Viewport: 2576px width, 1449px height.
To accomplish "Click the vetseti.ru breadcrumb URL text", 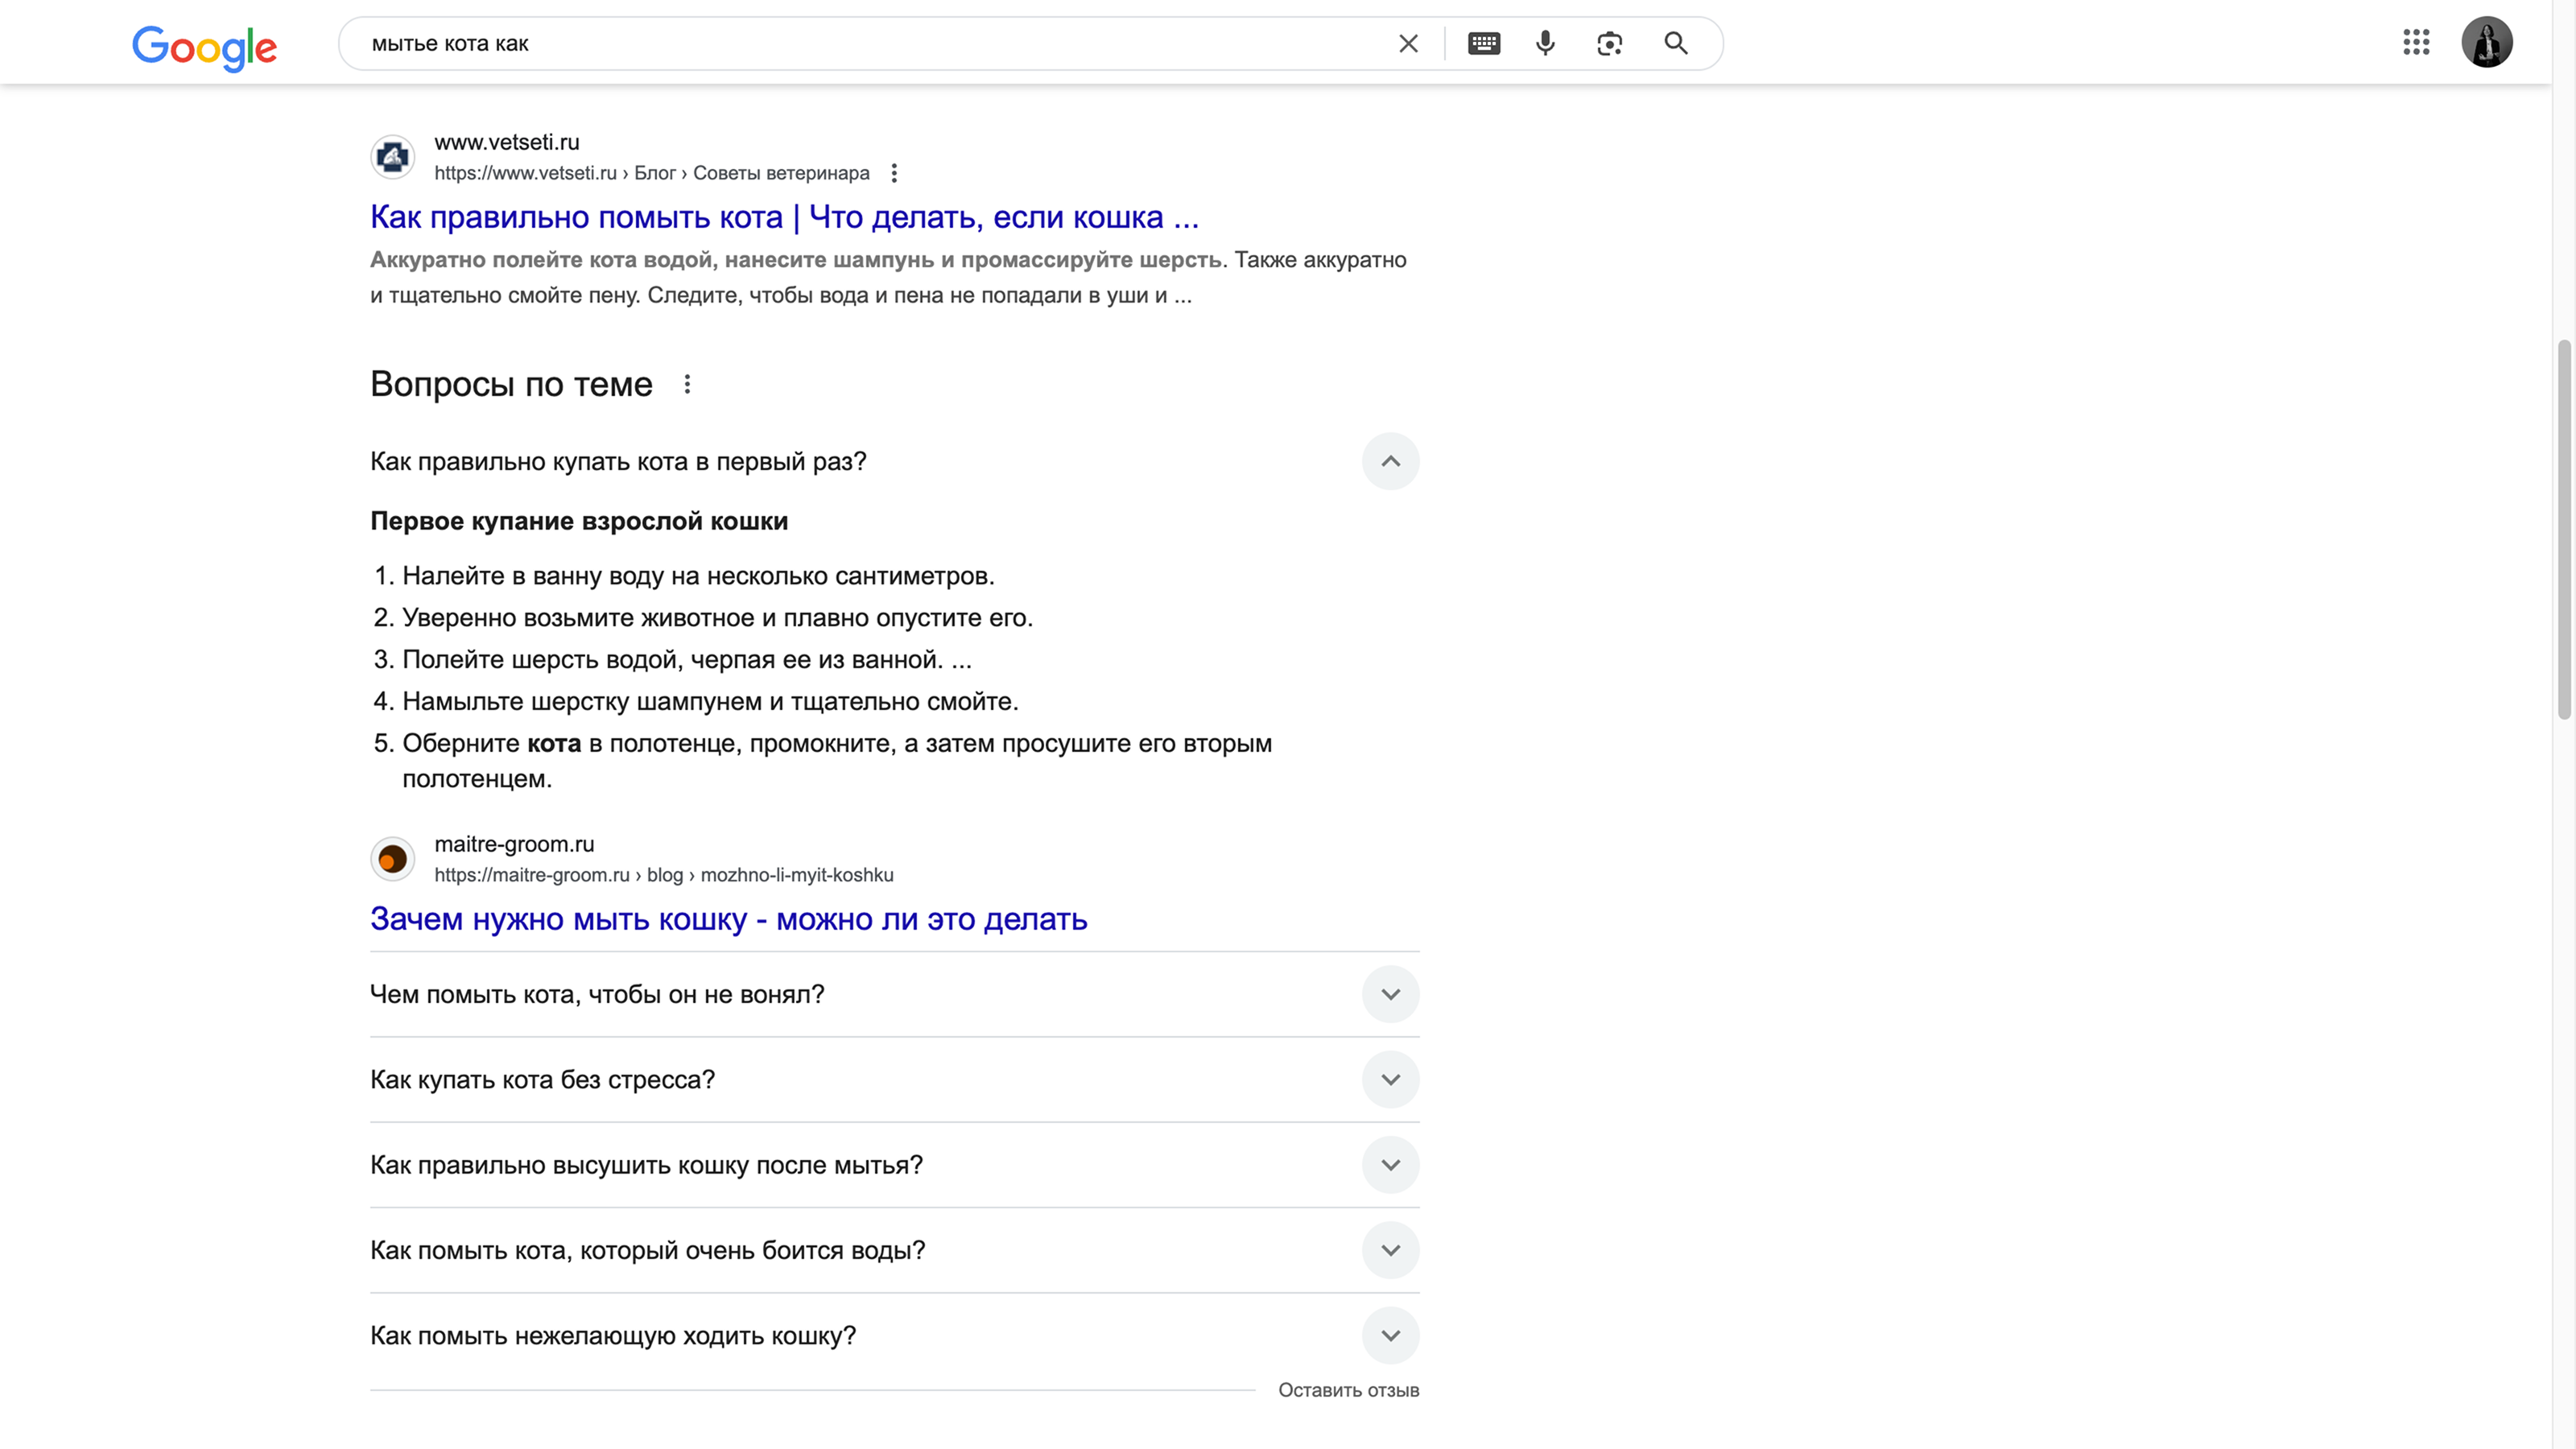I will pos(651,173).
